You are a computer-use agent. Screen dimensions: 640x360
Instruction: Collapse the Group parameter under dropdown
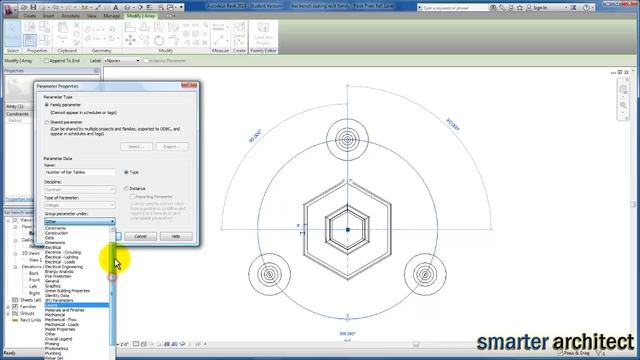tap(80, 222)
